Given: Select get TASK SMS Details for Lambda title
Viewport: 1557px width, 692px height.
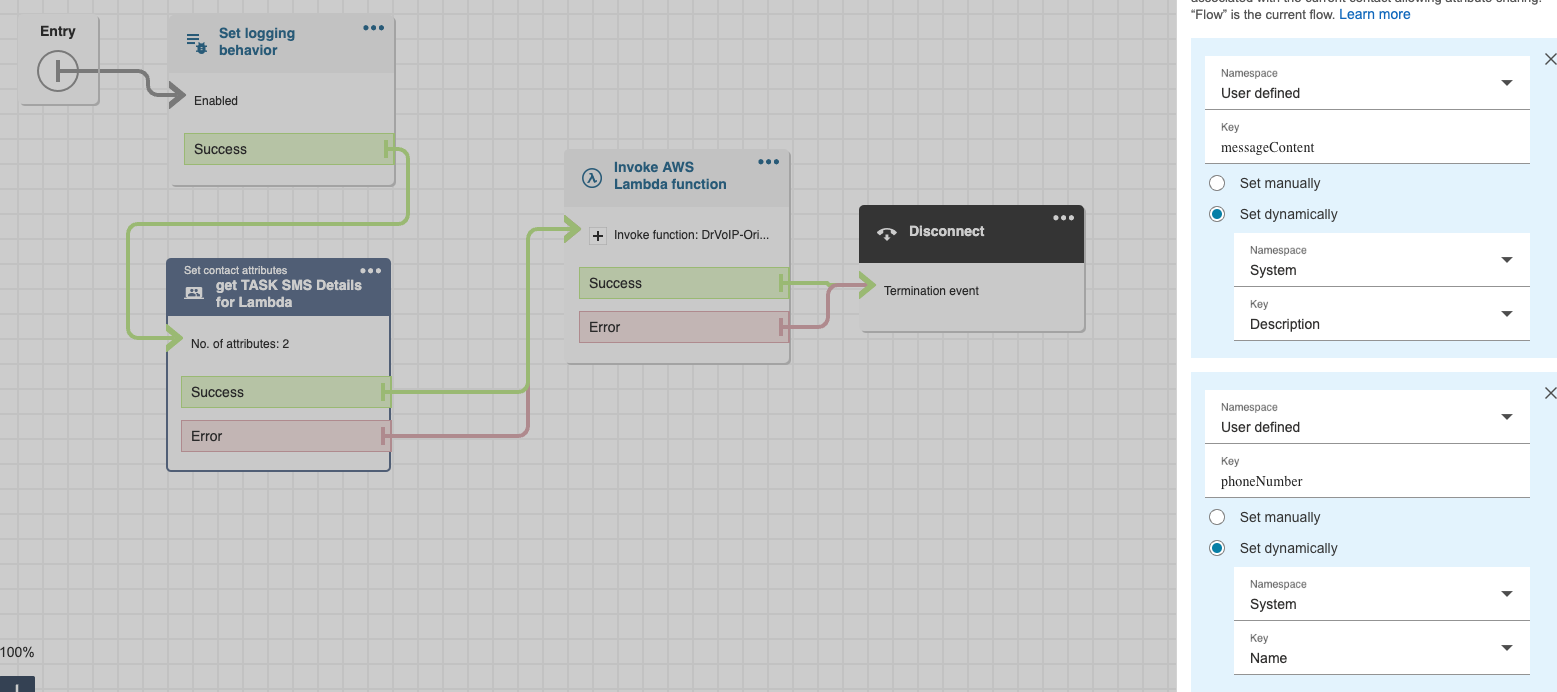Looking at the screenshot, I should 289,293.
